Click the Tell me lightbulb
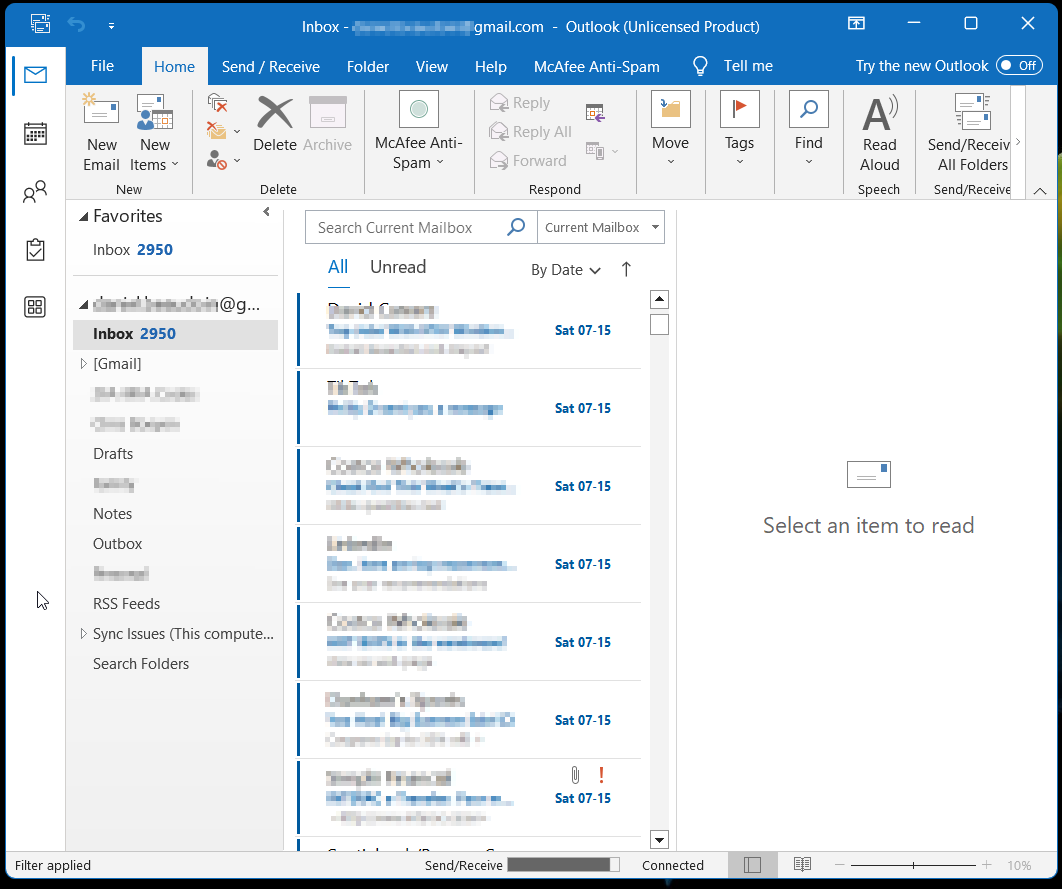 point(700,66)
